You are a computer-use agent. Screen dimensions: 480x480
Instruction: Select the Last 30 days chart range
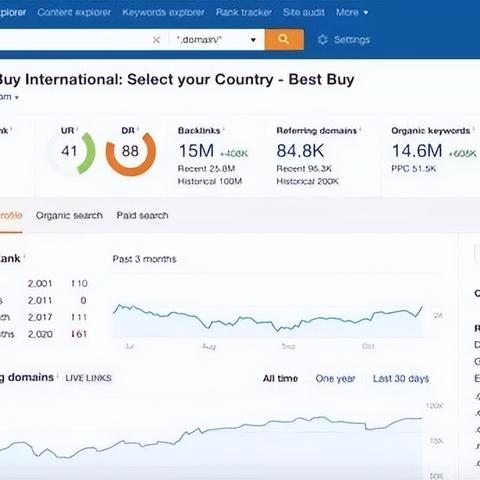point(401,379)
